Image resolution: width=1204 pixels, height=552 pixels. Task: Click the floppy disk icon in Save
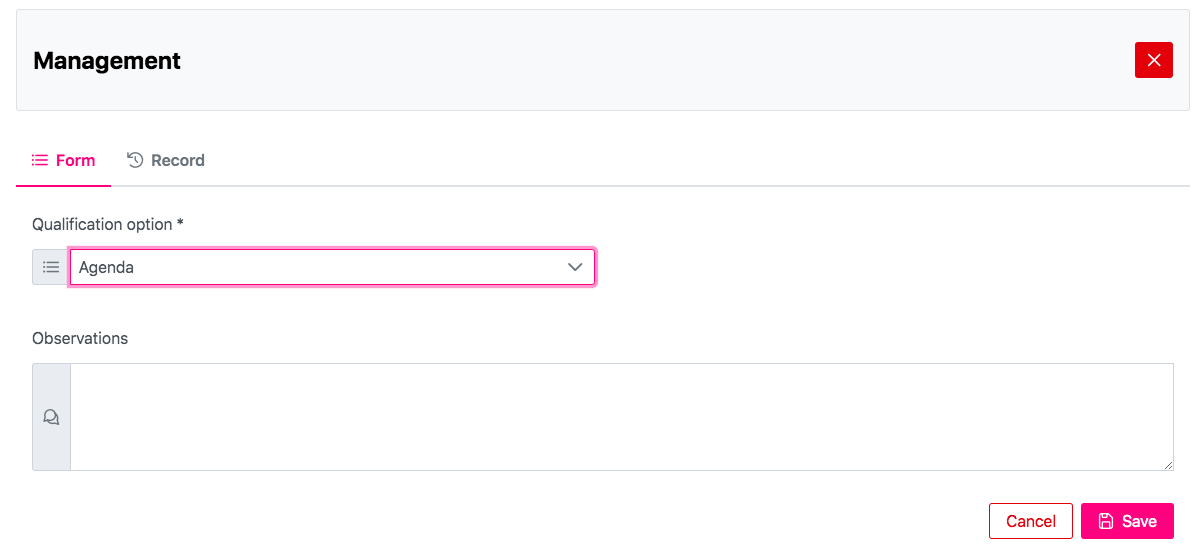pyautogui.click(x=1105, y=521)
